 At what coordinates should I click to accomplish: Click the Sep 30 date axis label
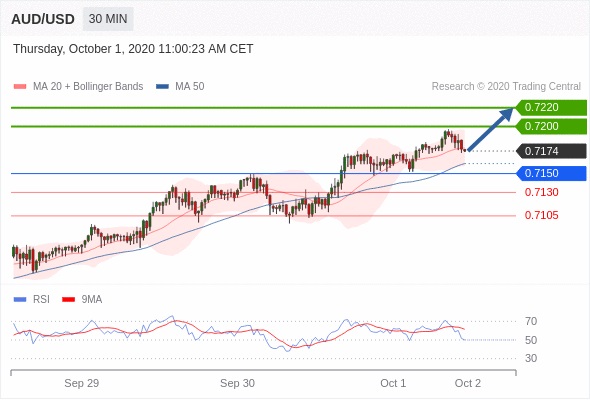pos(237,383)
